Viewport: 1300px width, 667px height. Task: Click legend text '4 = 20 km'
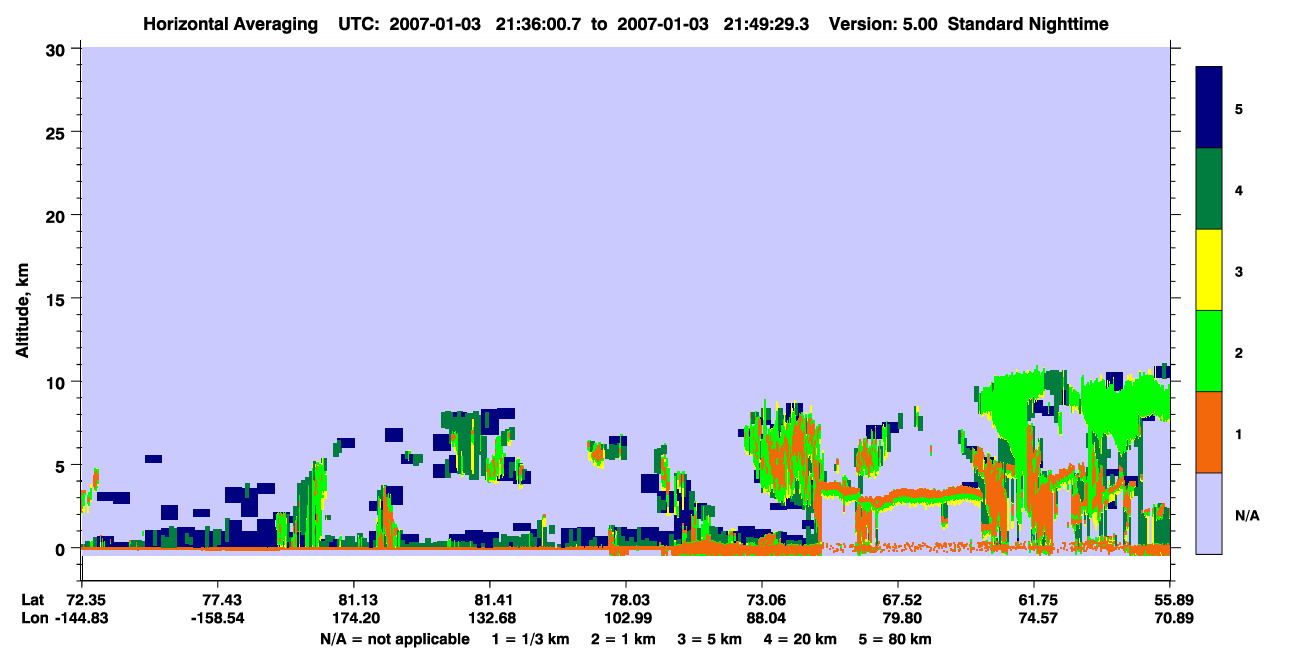(801, 639)
